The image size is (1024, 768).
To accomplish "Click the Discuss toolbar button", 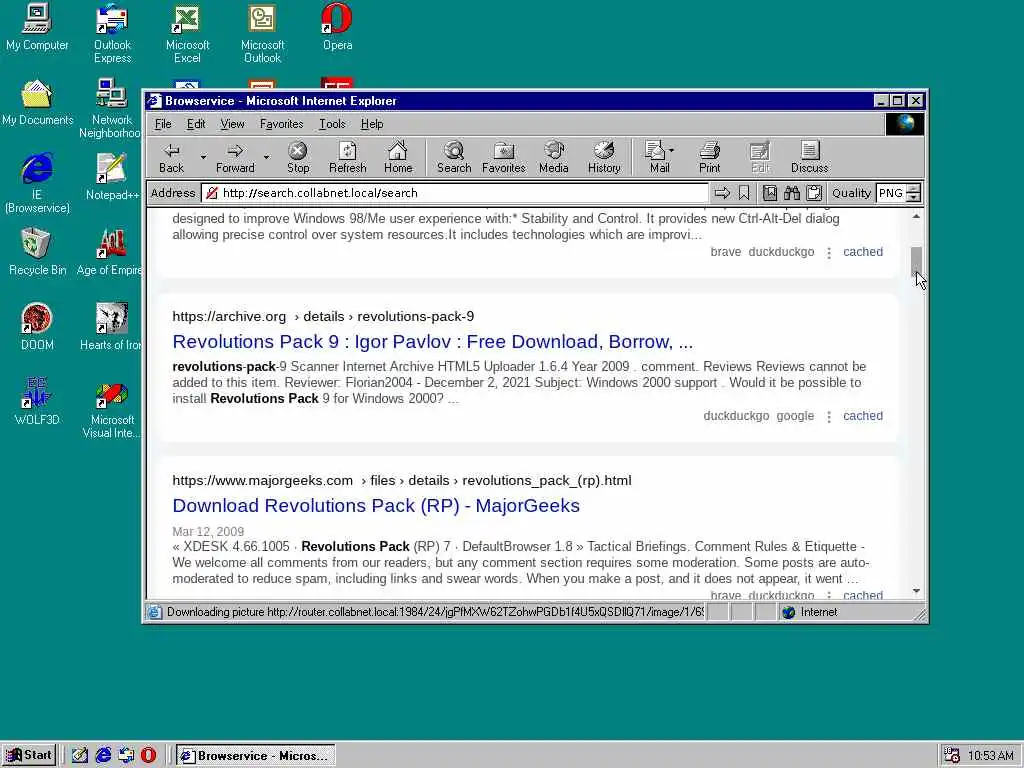I will (809, 157).
